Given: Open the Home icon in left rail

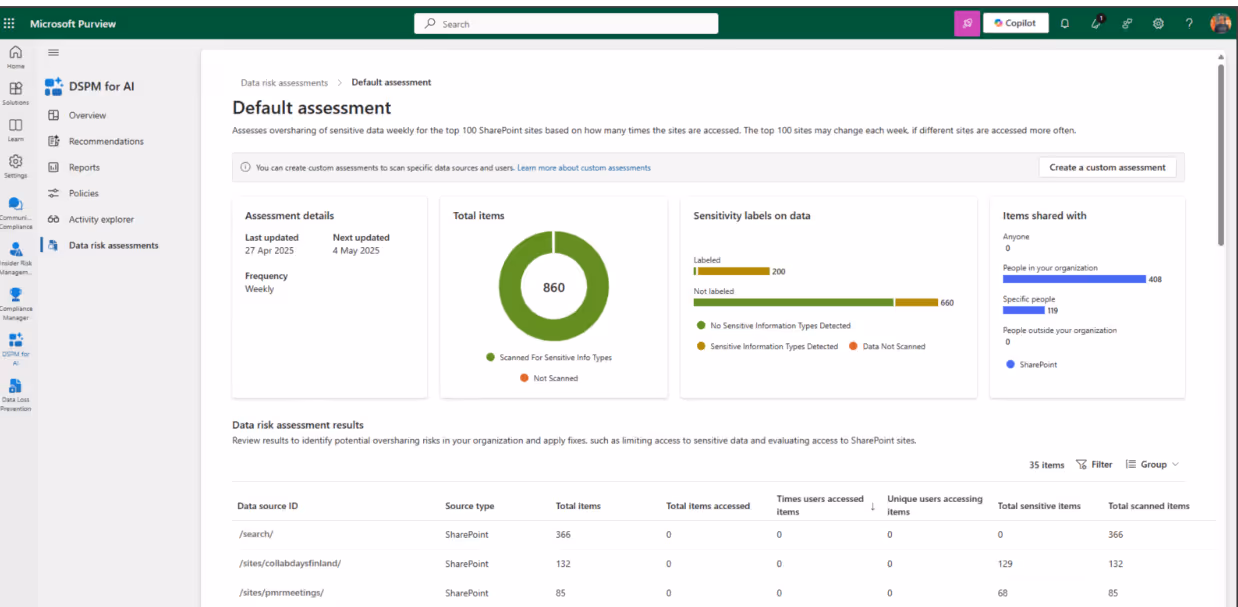Looking at the screenshot, I should (15, 56).
